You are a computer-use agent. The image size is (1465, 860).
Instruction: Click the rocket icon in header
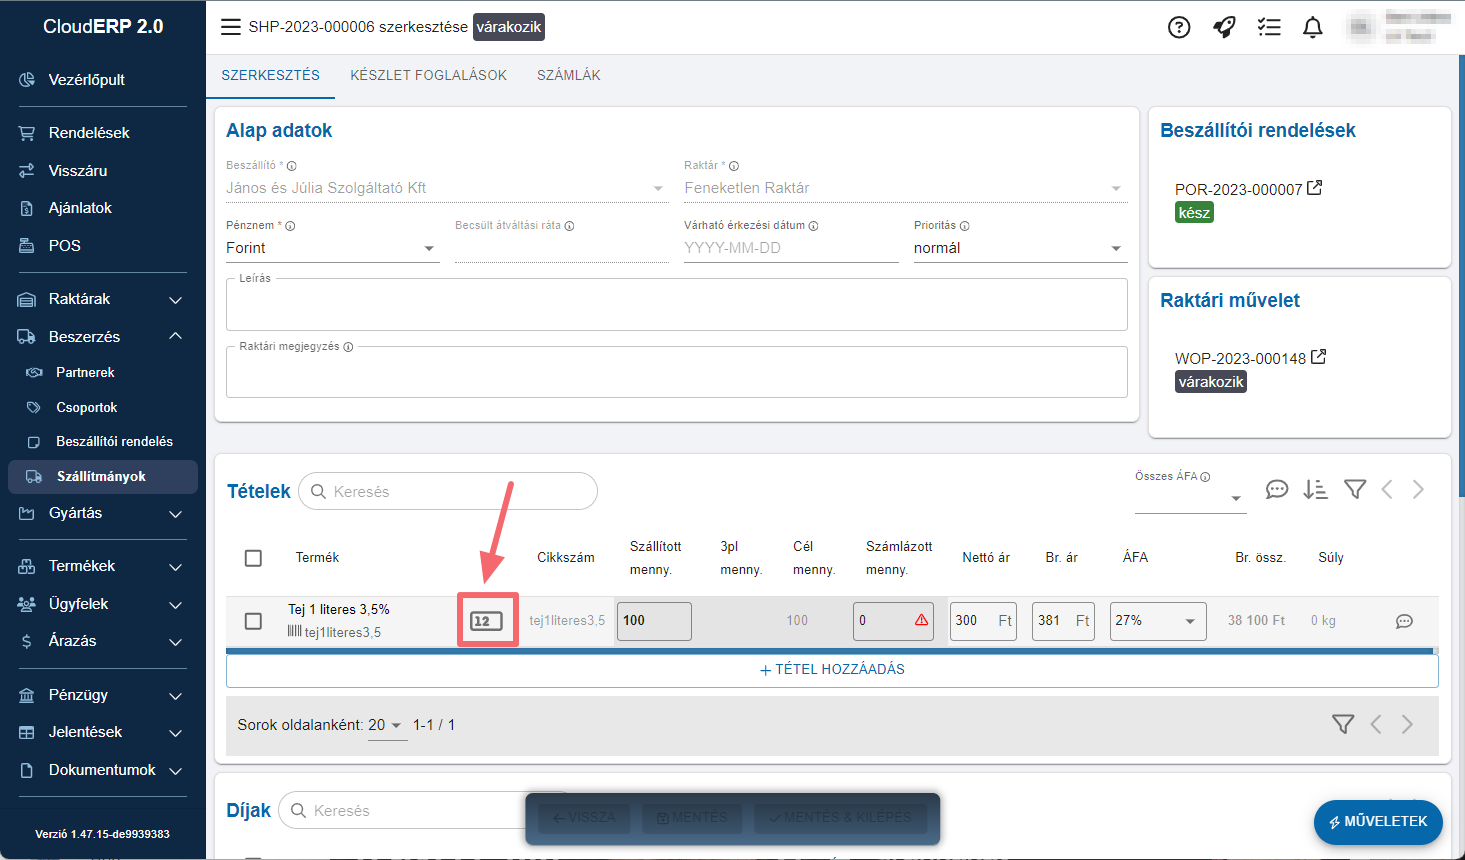[x=1224, y=27]
